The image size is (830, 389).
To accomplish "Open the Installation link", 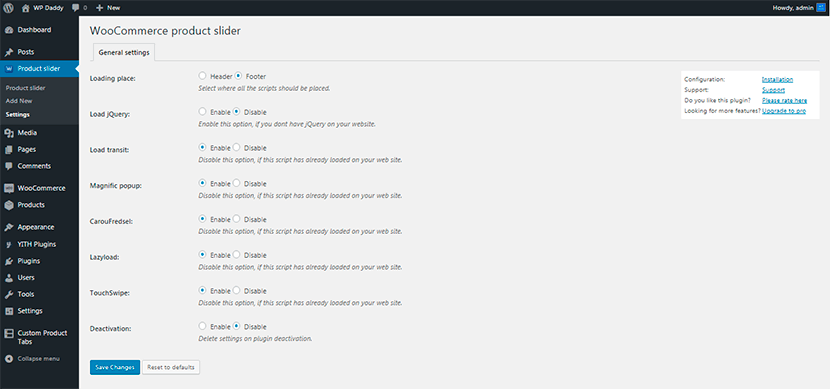I will pyautogui.click(x=777, y=79).
